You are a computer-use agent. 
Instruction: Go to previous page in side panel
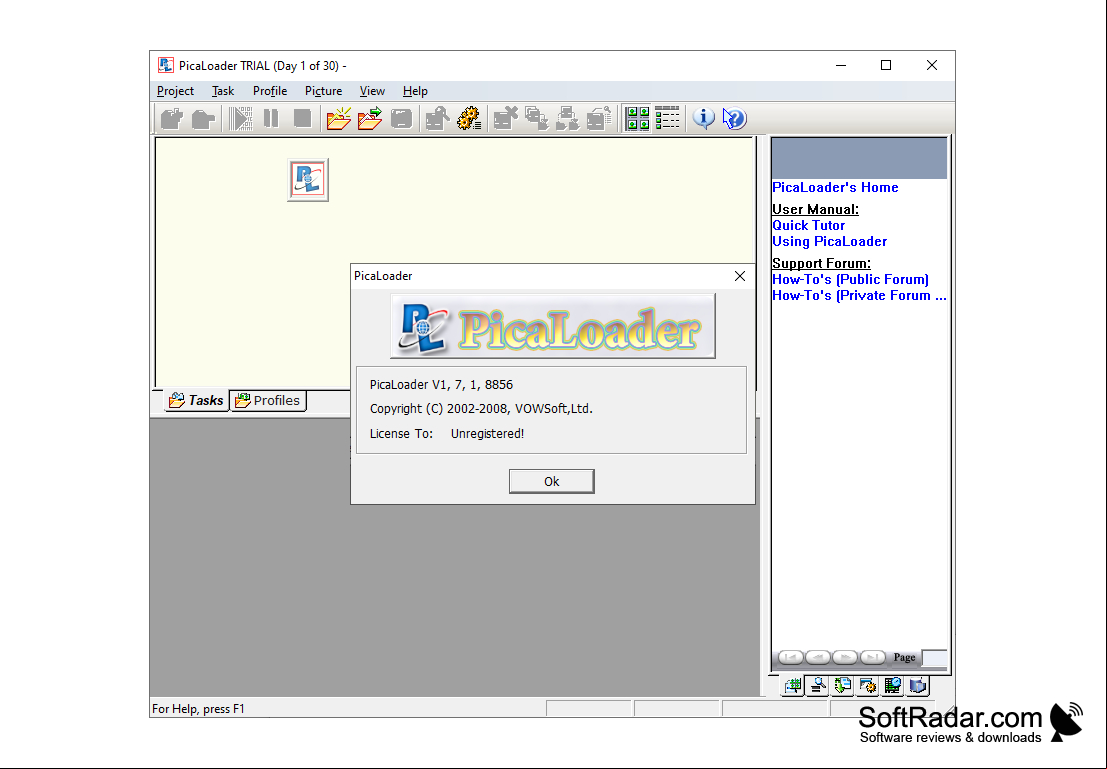(x=818, y=657)
